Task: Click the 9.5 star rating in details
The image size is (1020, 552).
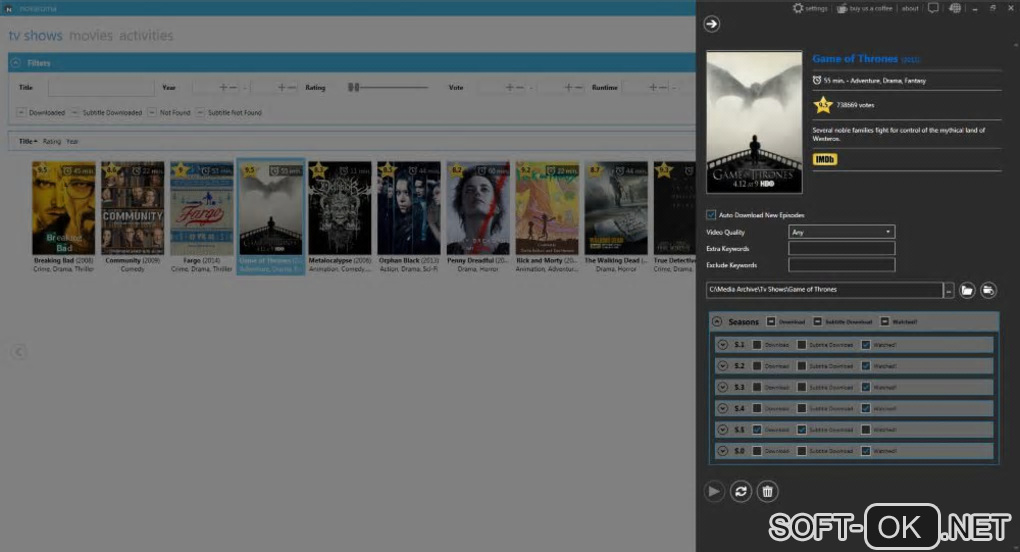Action: coord(823,104)
